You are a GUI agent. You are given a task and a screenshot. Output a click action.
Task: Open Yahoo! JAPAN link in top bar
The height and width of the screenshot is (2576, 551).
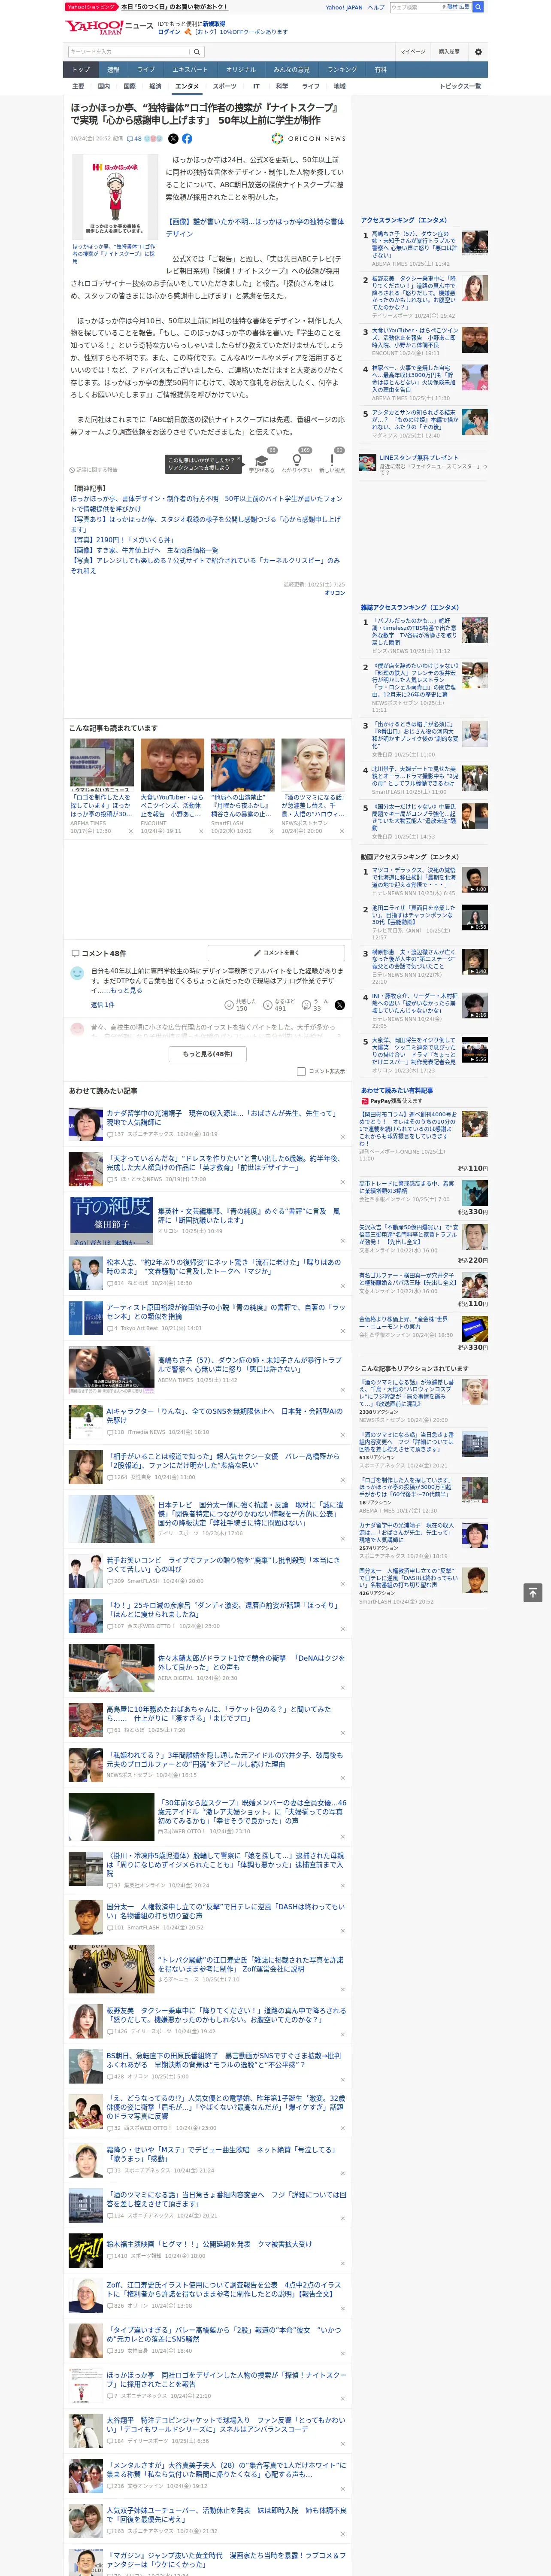(344, 7)
